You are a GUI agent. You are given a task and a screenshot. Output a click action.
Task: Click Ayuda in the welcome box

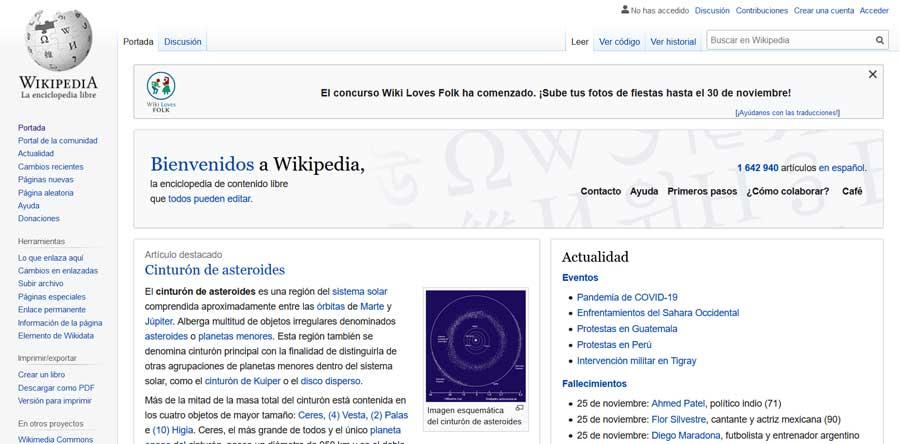(x=644, y=192)
